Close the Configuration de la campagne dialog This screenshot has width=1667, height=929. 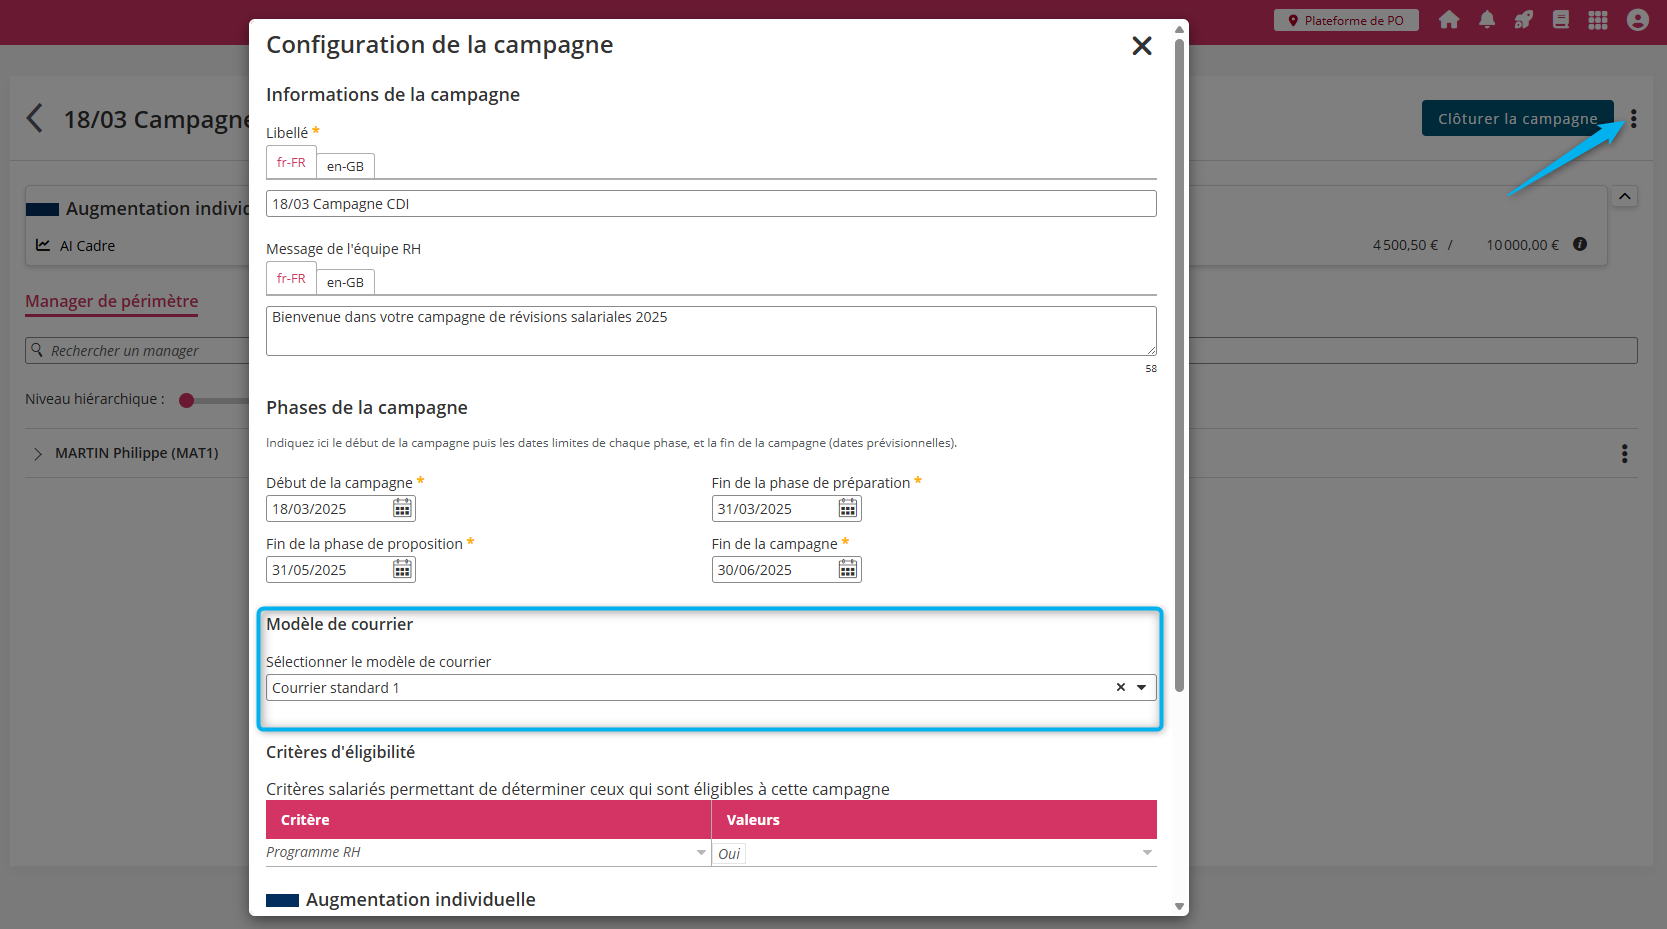pos(1141,46)
